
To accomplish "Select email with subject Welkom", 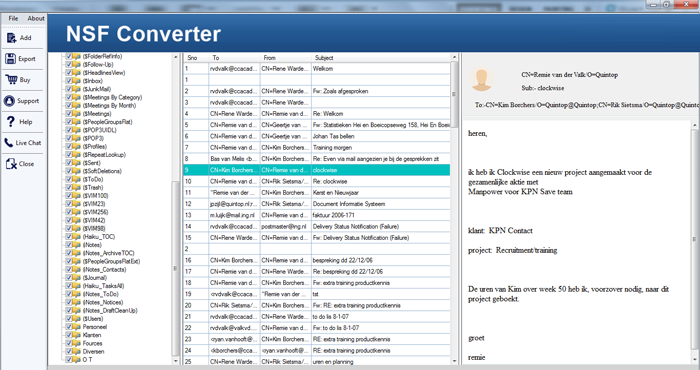I will tap(317, 69).
